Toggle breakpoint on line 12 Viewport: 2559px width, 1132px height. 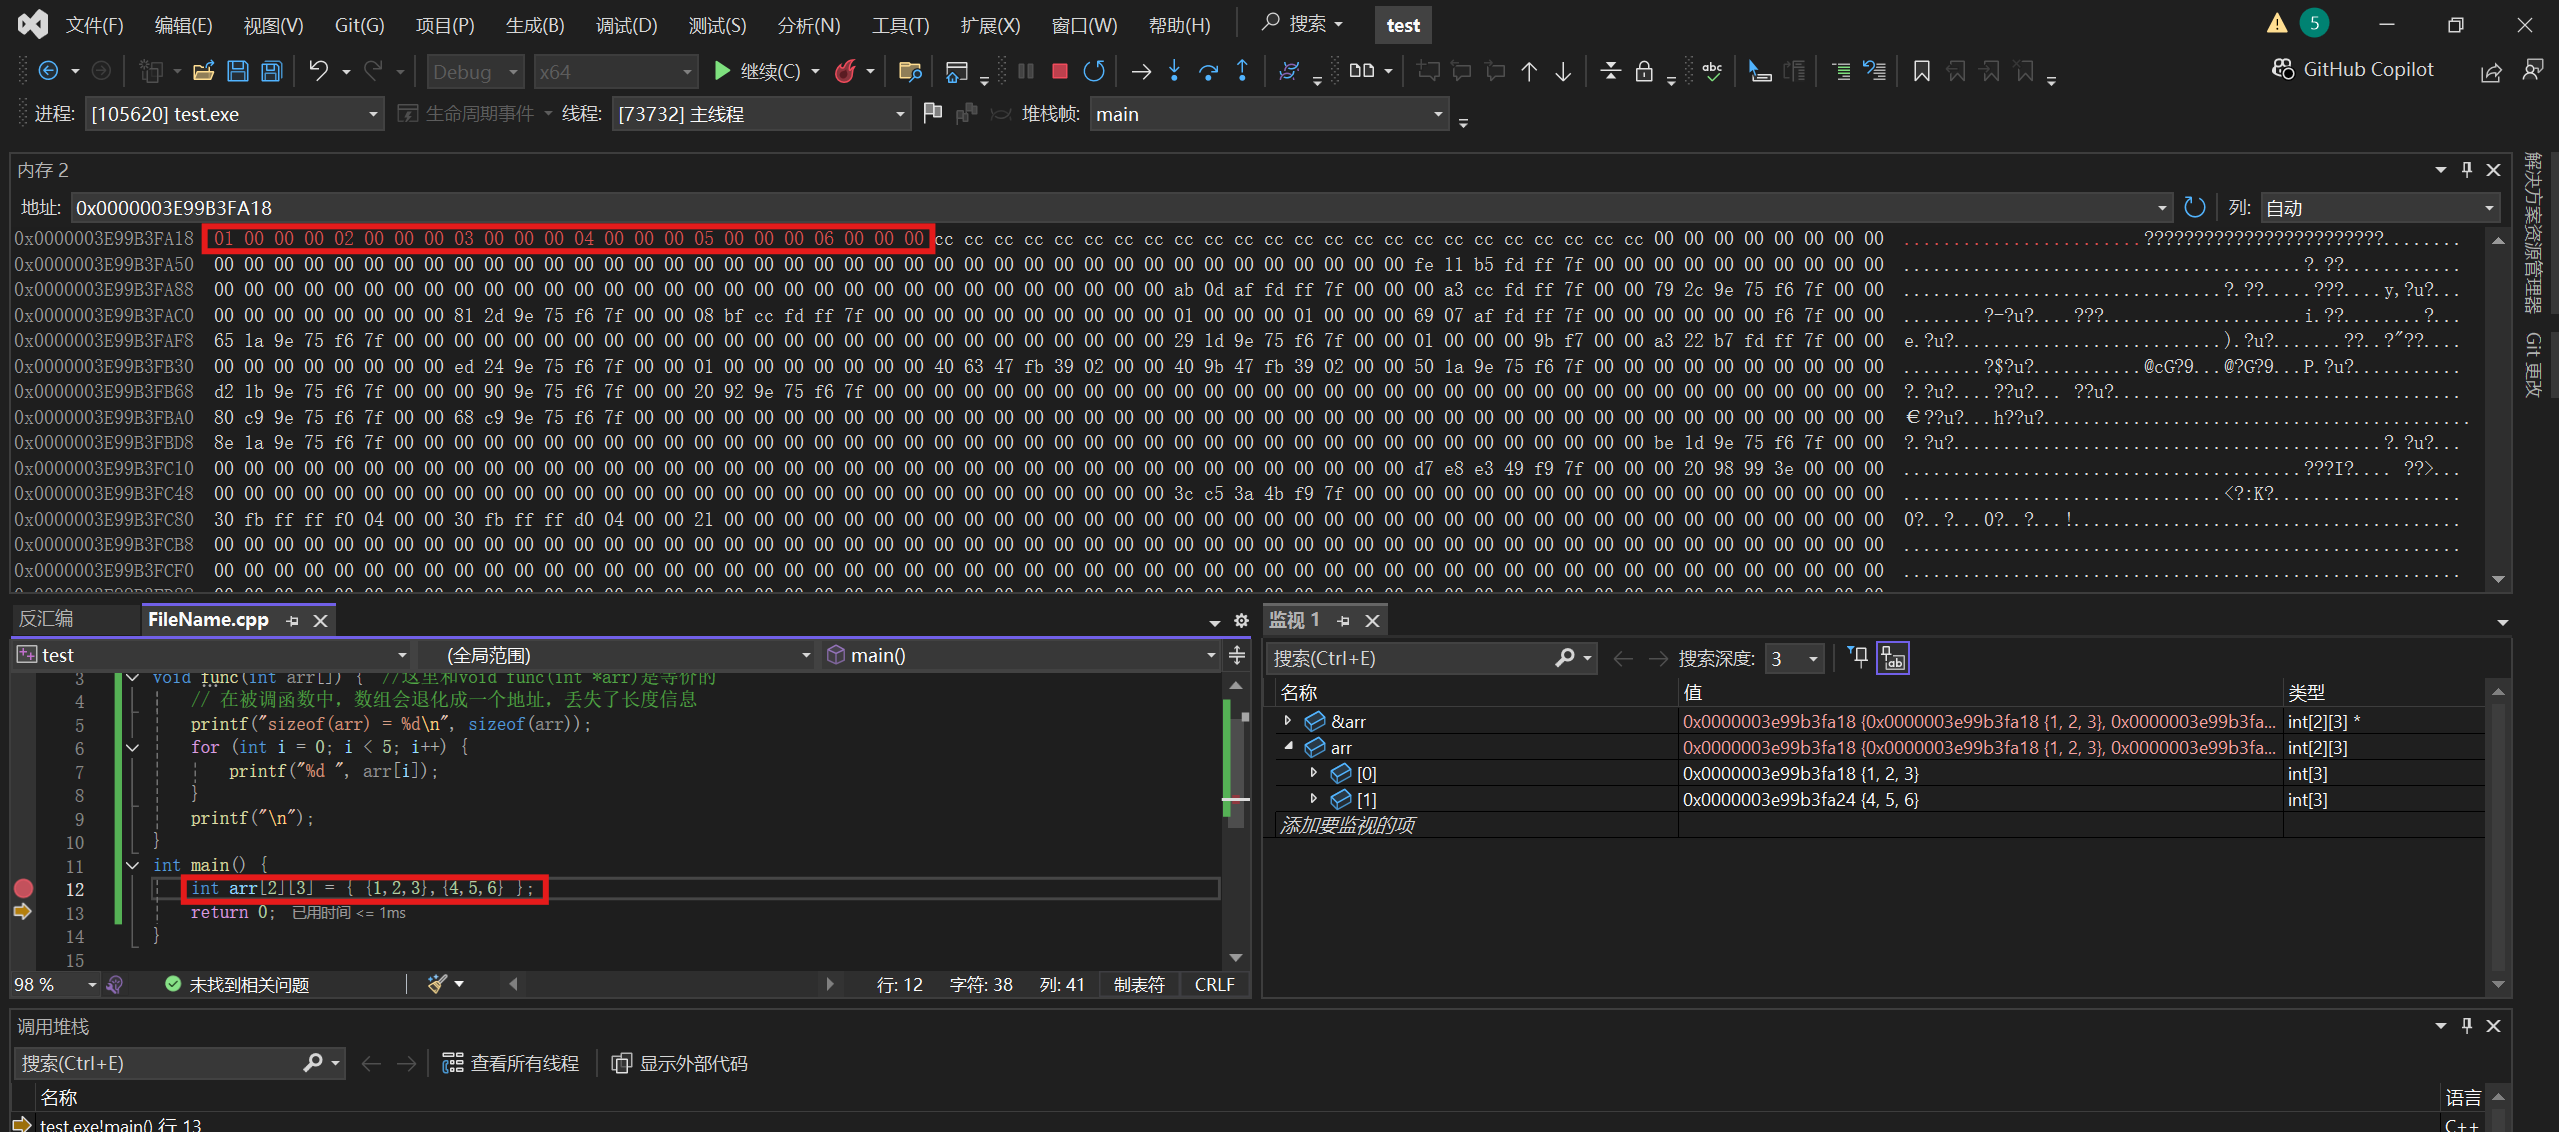(x=24, y=888)
